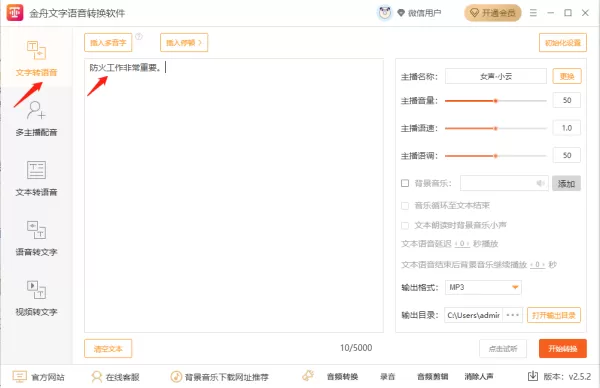Click the diamond icon next to 微信用户
Image resolution: width=600 pixels, height=388 pixels.
click(401, 13)
